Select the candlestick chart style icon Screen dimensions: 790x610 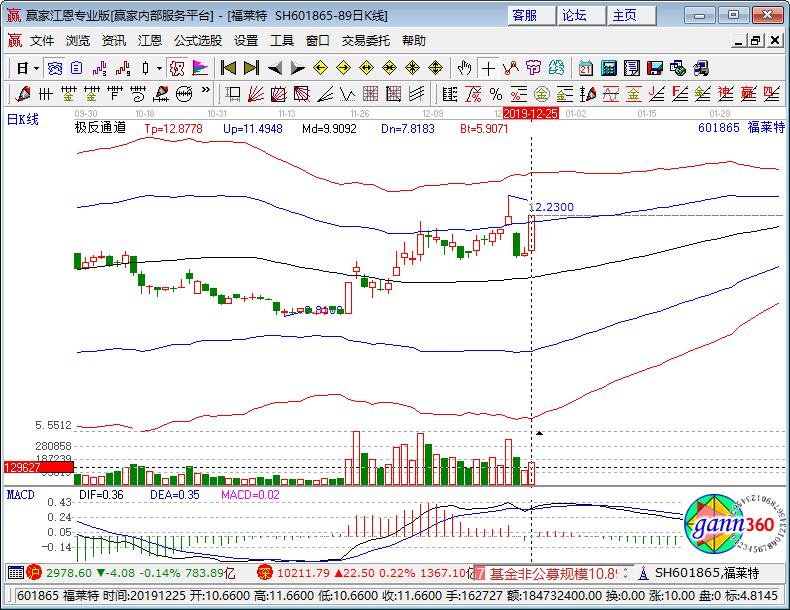click(146, 68)
